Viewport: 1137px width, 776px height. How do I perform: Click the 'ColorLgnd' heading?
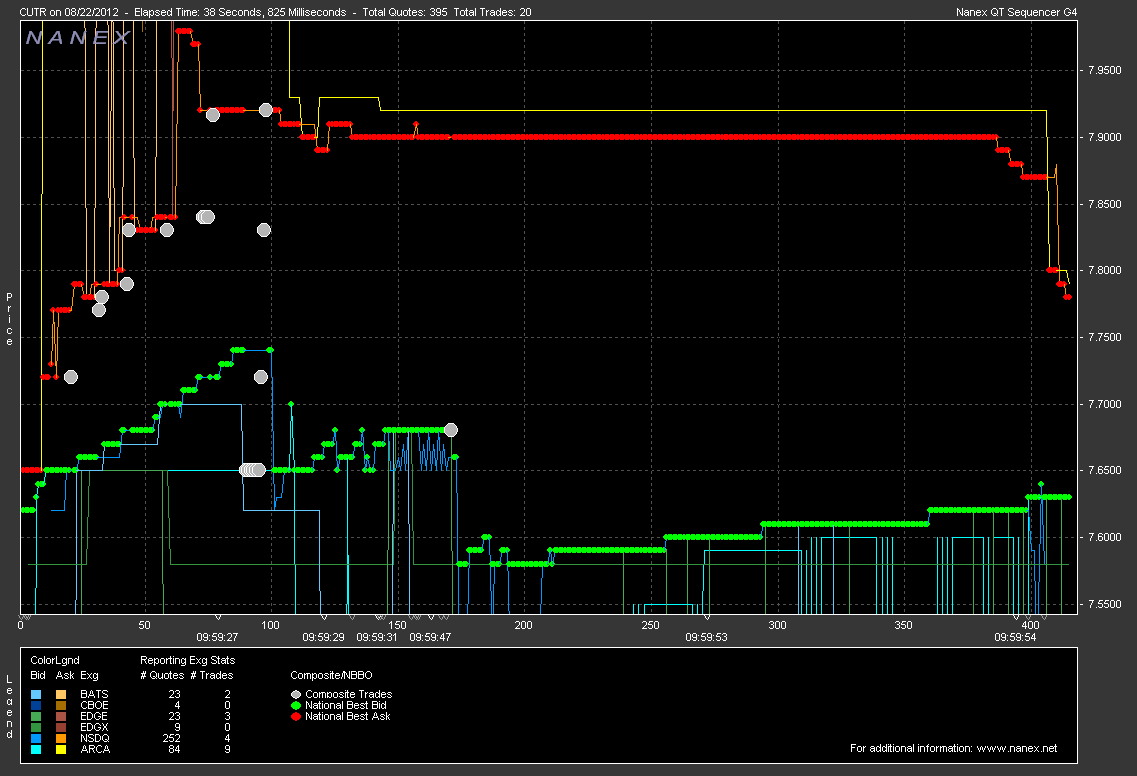(55, 661)
